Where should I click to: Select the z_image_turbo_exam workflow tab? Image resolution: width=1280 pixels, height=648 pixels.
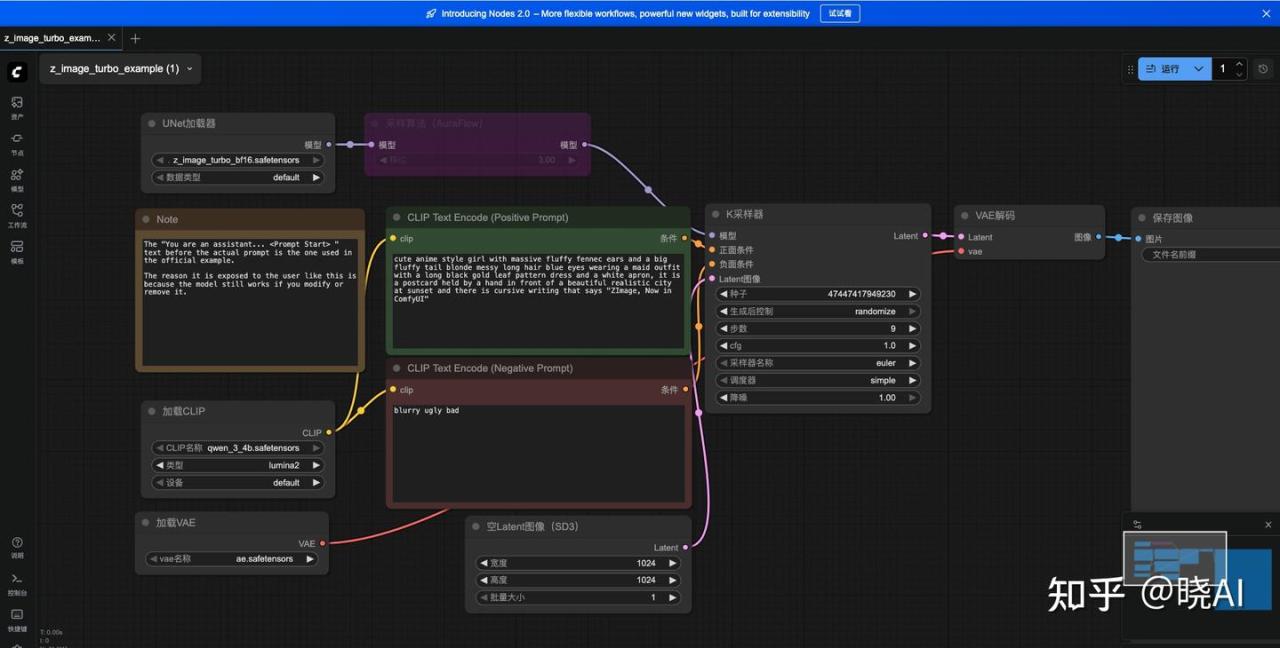52,38
